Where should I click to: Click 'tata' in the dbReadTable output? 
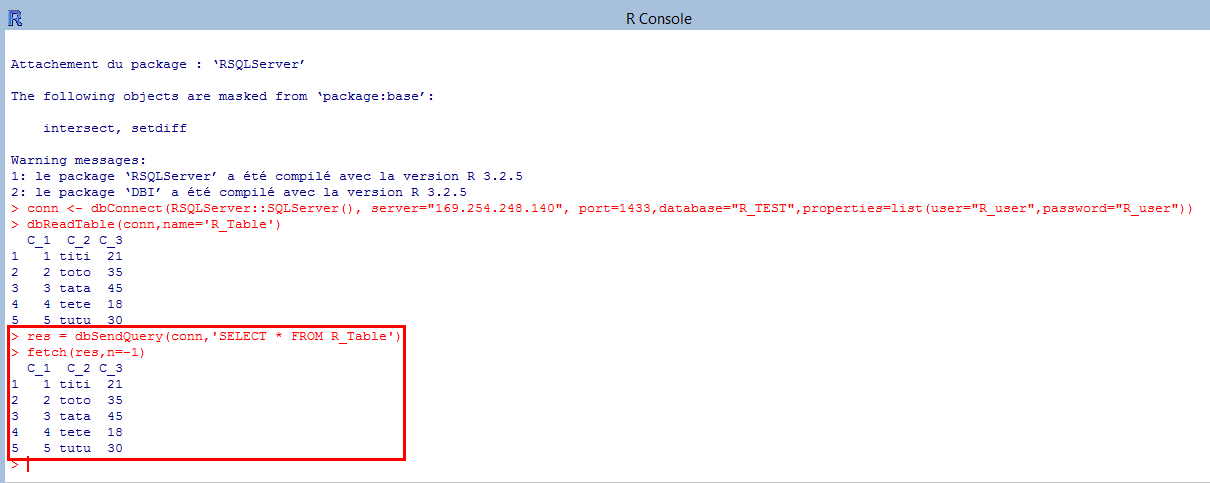click(74, 288)
